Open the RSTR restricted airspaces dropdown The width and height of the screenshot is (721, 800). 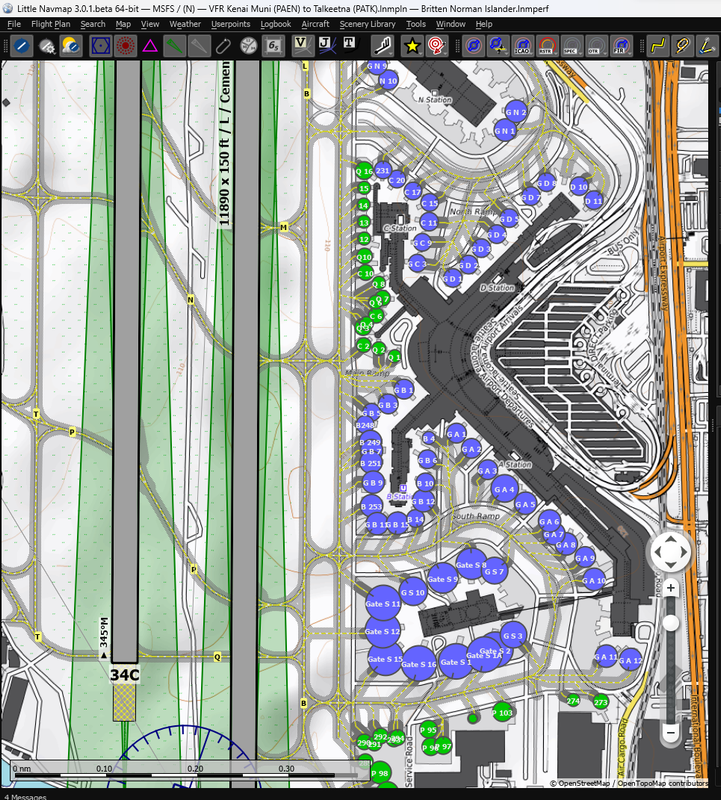546,46
